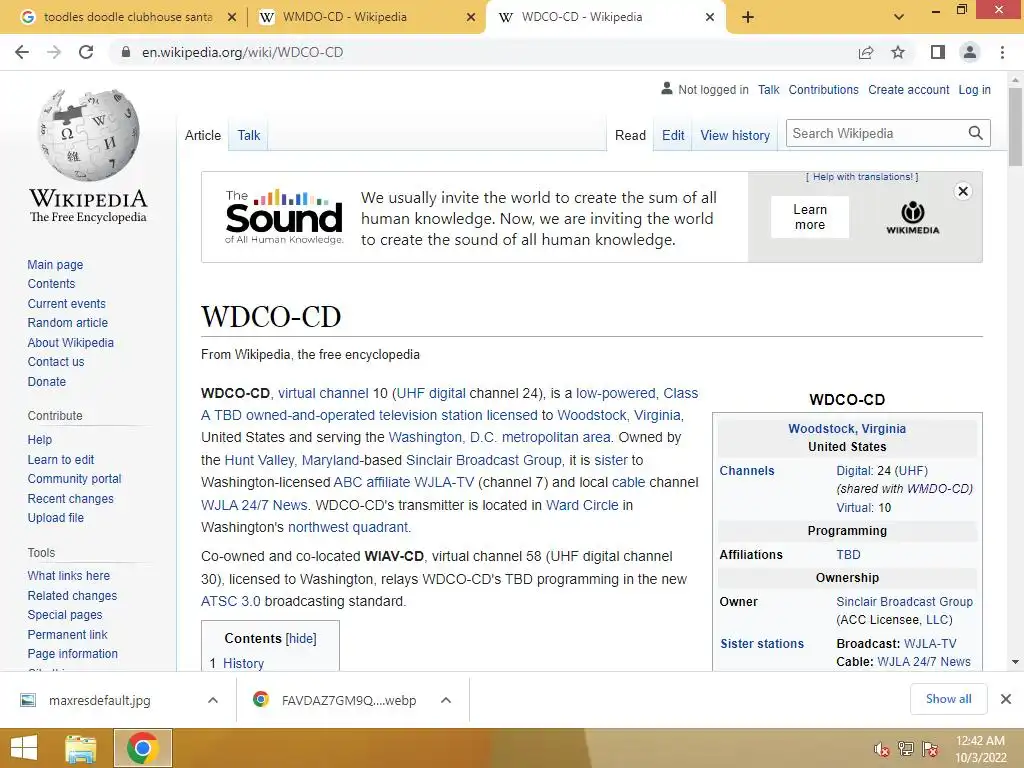Open the Contributions link
Viewport: 1024px width, 768px height.
point(823,89)
